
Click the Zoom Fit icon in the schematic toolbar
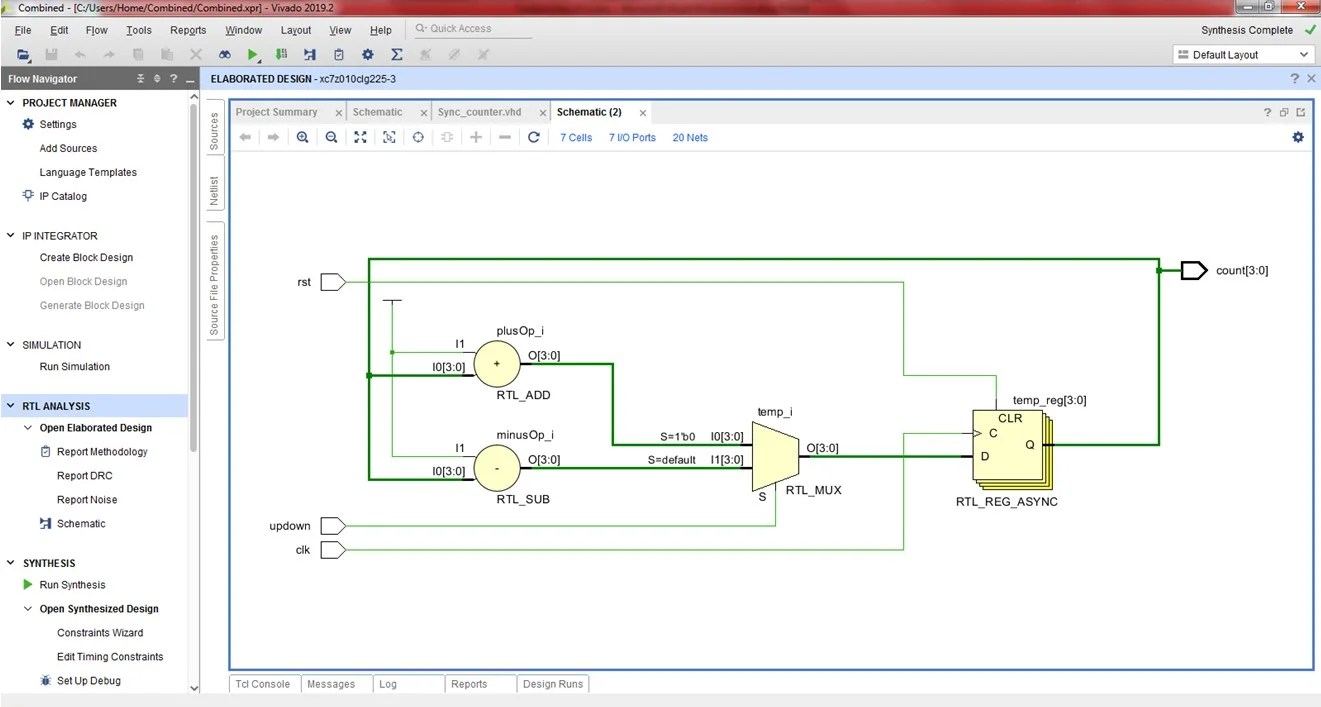click(x=360, y=137)
